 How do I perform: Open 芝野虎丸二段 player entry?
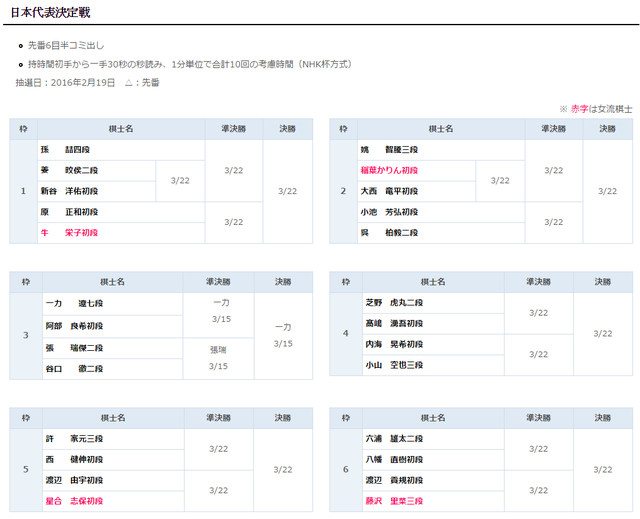click(394, 303)
